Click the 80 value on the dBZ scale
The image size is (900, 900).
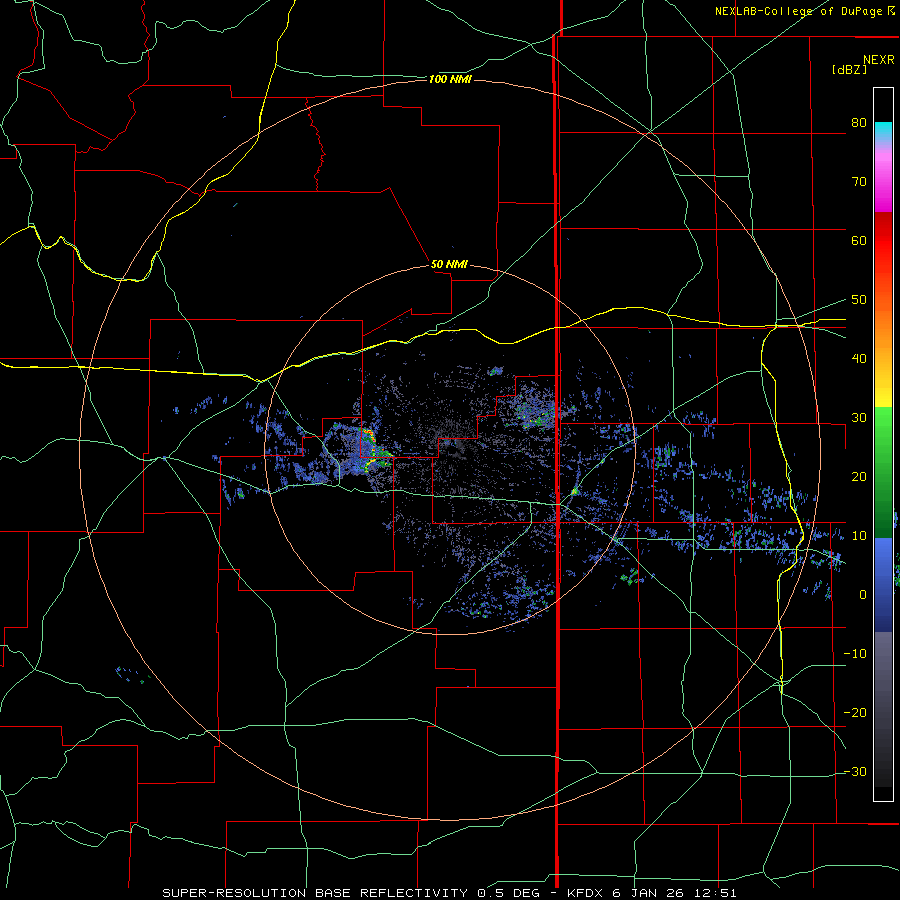tap(859, 122)
